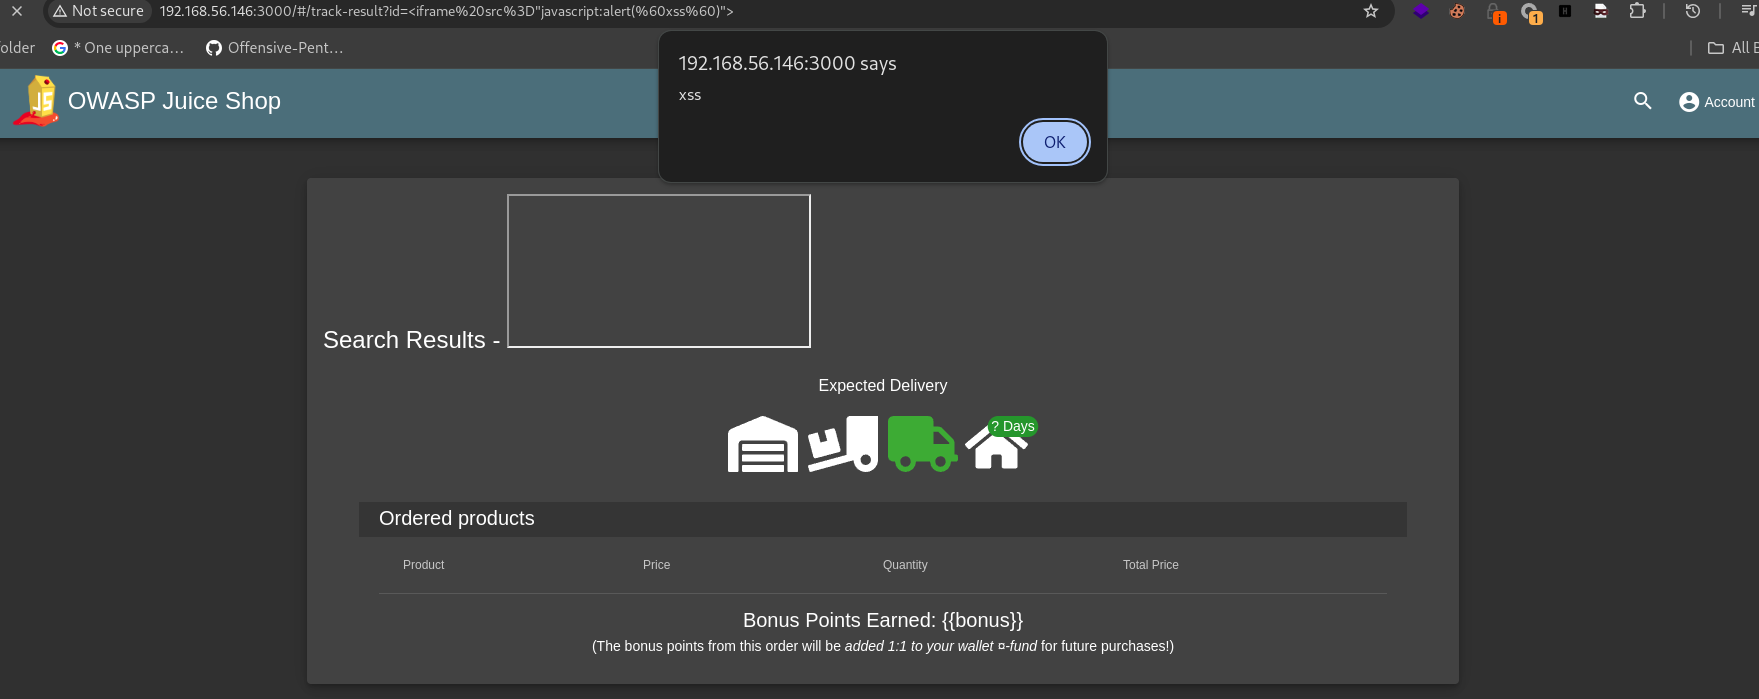
Task: Open the purple stacked layers extension
Action: click(x=1421, y=11)
